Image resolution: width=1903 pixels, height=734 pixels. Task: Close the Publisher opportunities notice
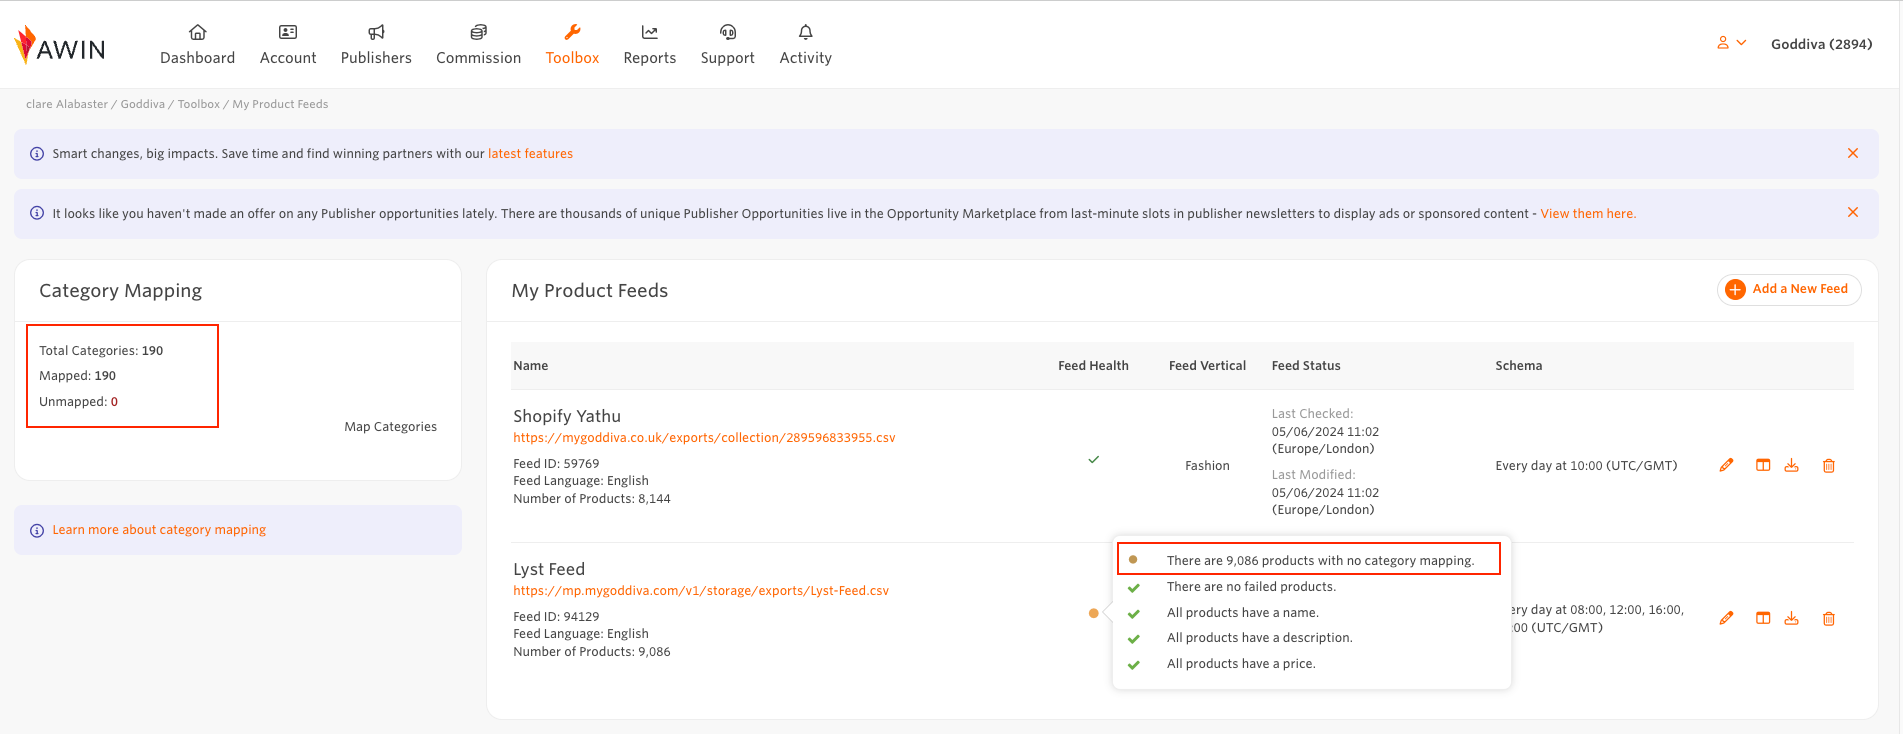(x=1852, y=212)
